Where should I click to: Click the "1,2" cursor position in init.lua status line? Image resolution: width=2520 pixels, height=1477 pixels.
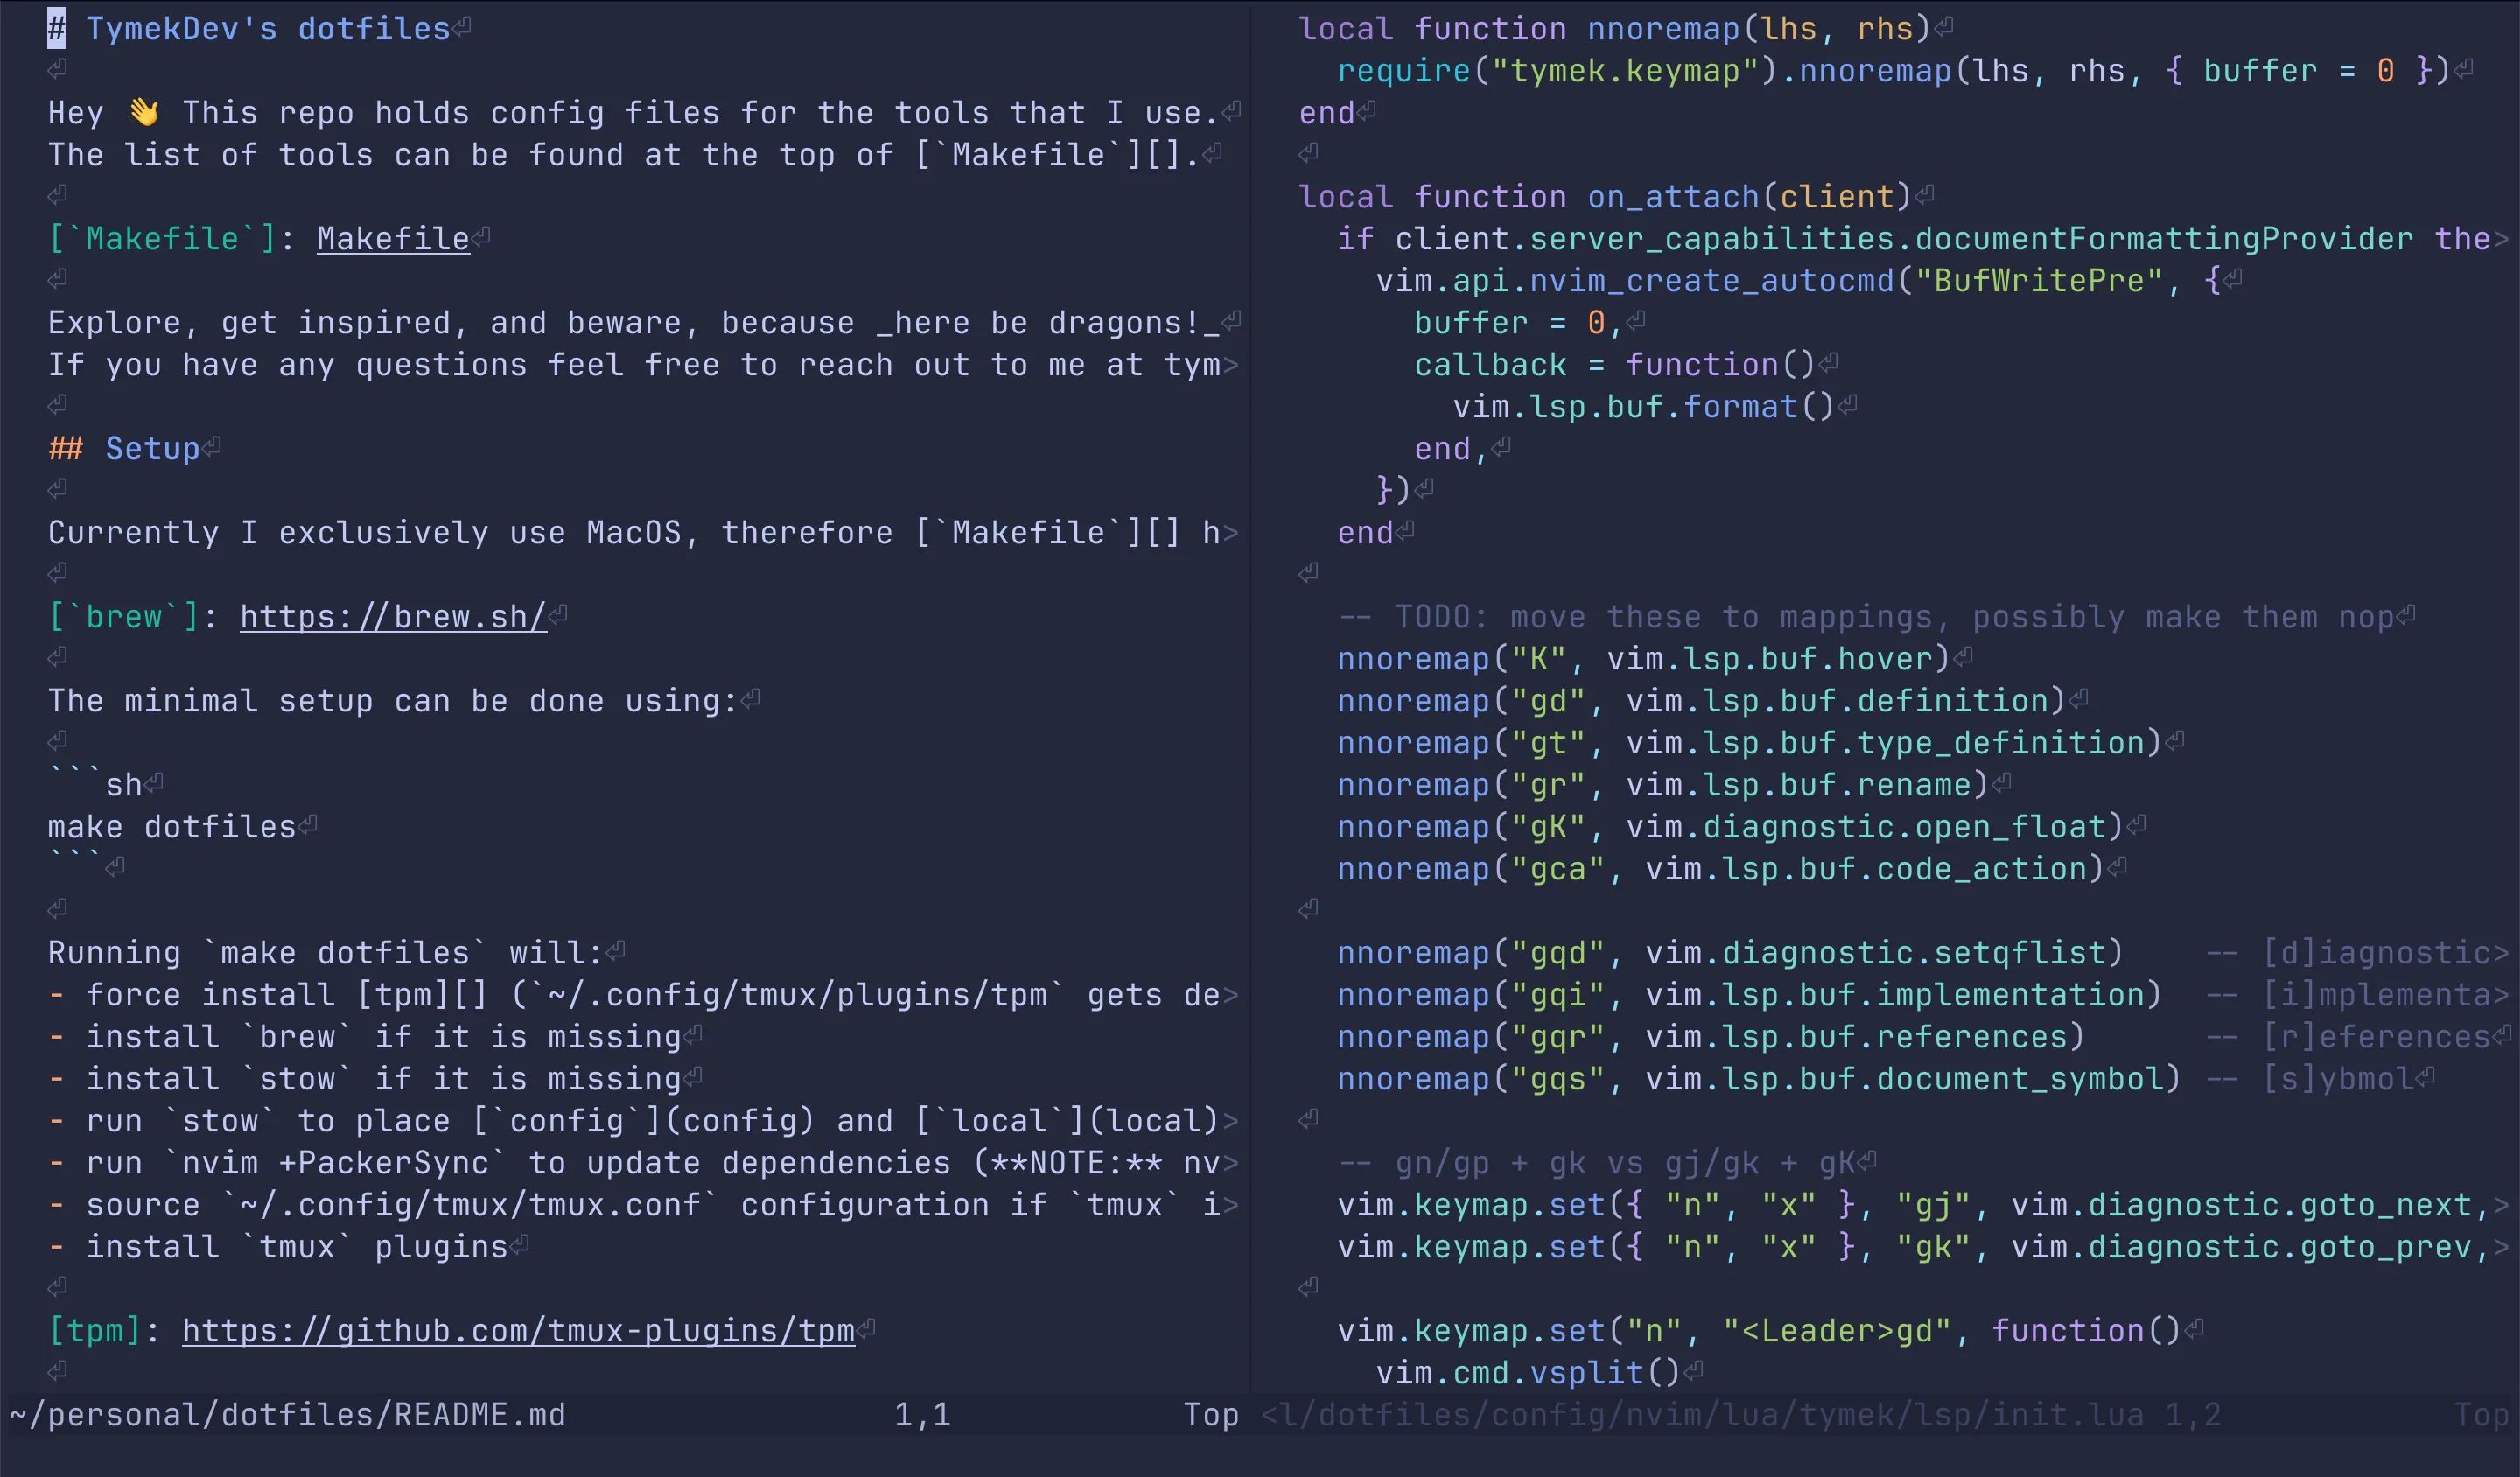pyautogui.click(x=2193, y=1415)
